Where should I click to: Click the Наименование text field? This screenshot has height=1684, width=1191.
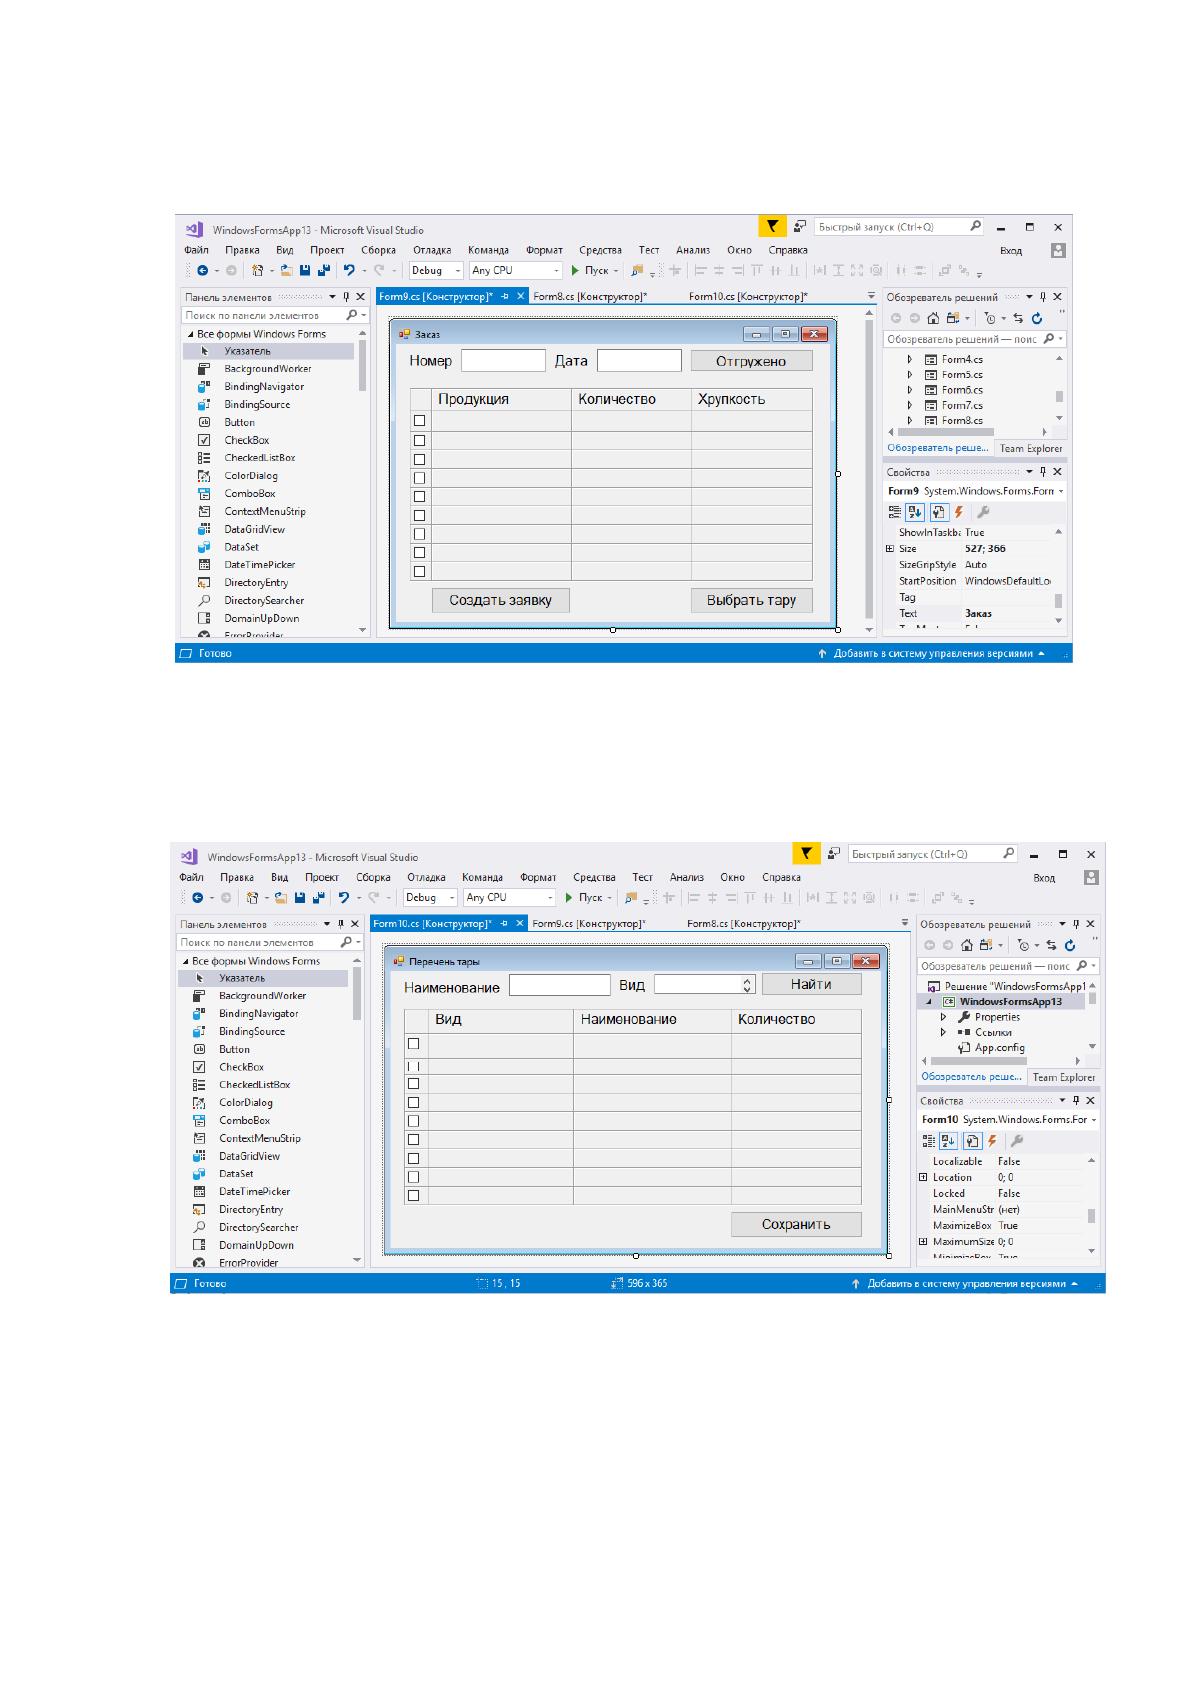(559, 985)
